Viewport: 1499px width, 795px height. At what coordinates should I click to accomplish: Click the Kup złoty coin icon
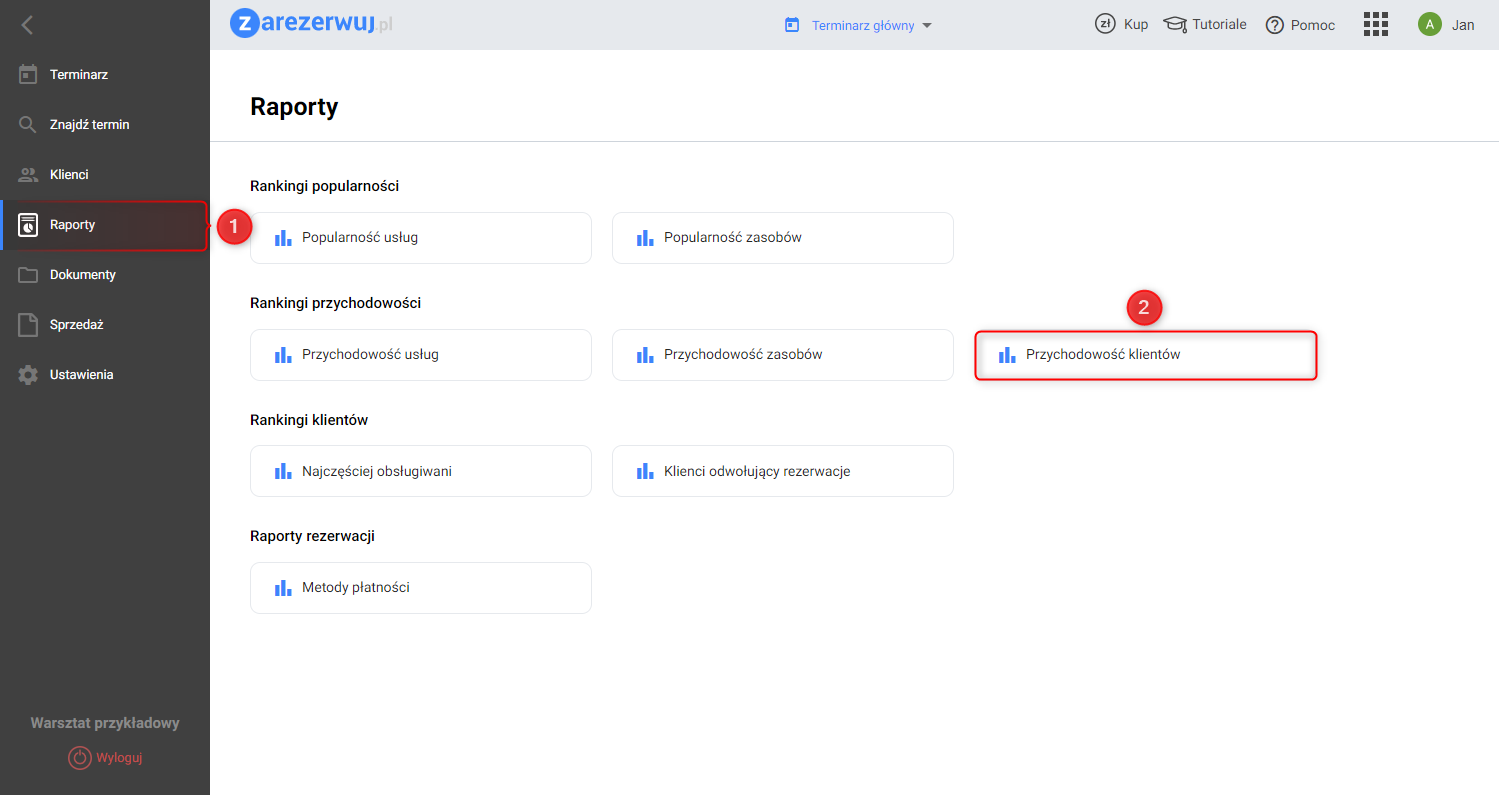tap(1105, 25)
